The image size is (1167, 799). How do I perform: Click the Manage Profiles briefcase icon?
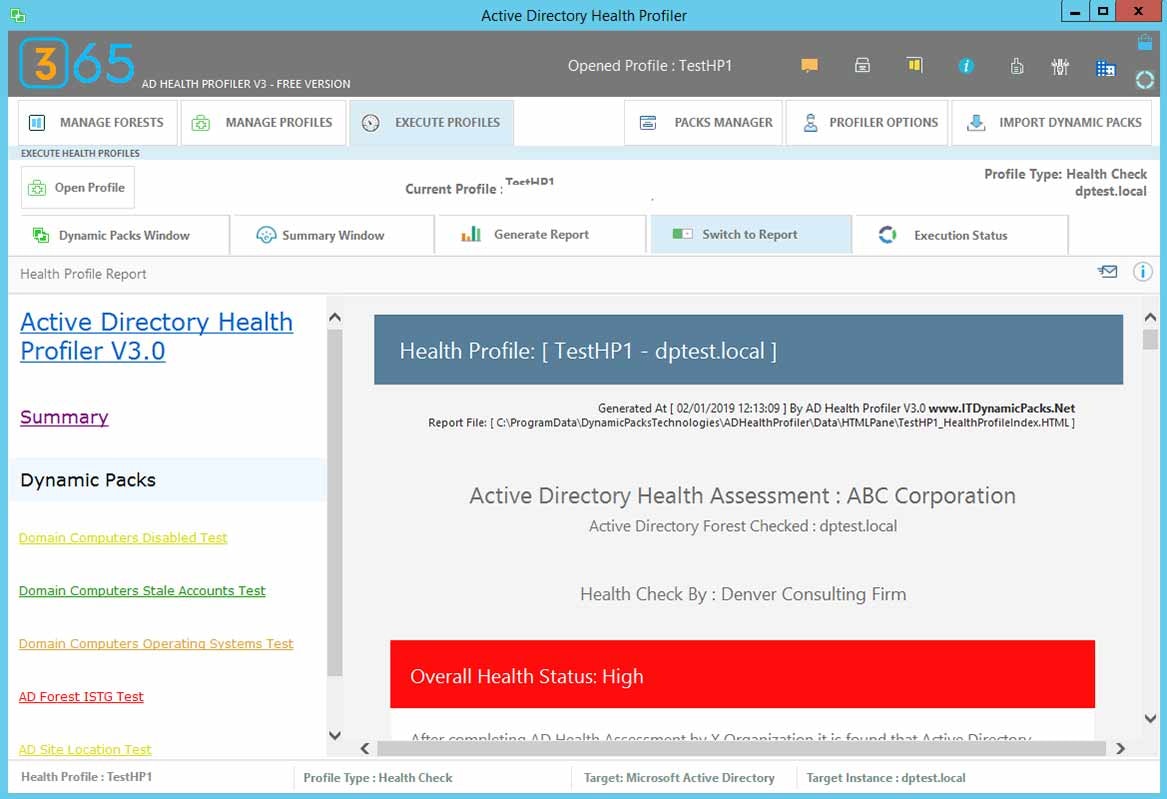[x=201, y=123]
